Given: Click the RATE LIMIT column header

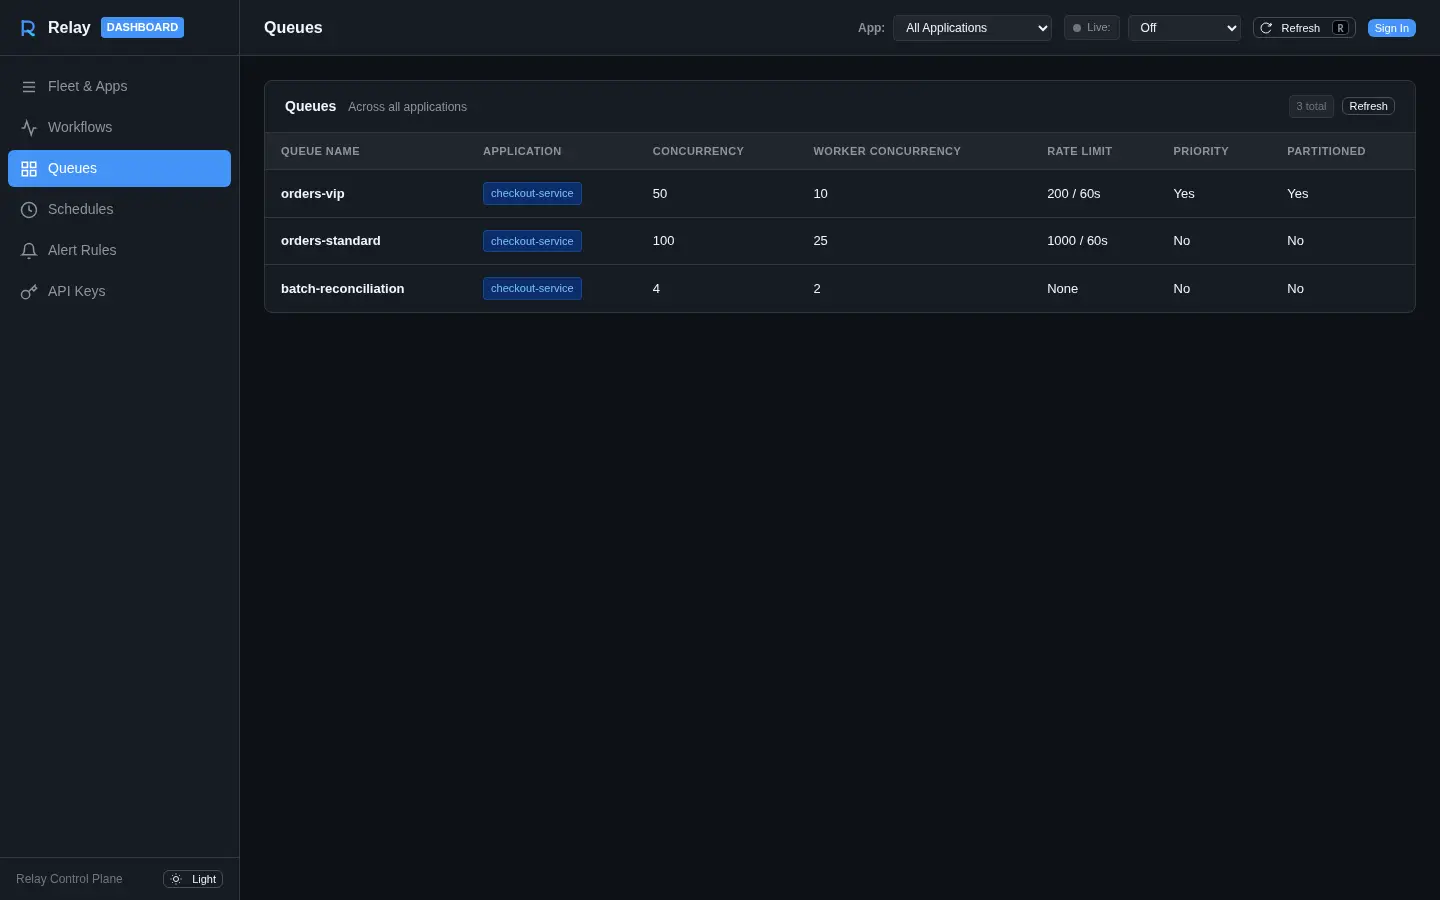Looking at the screenshot, I should point(1079,151).
